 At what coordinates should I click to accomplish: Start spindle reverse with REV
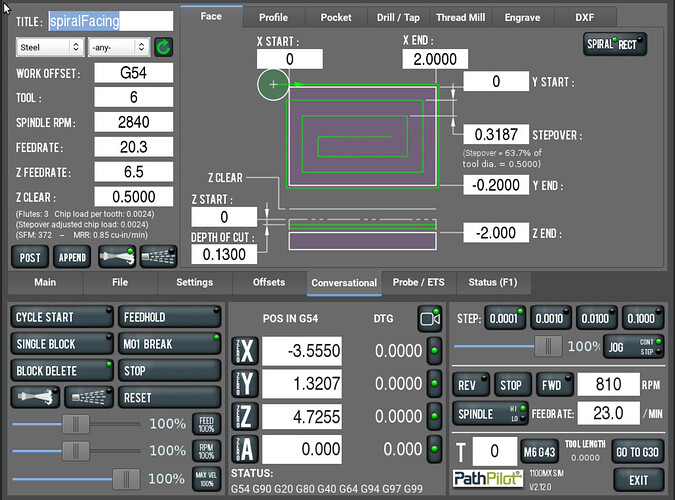(x=471, y=385)
